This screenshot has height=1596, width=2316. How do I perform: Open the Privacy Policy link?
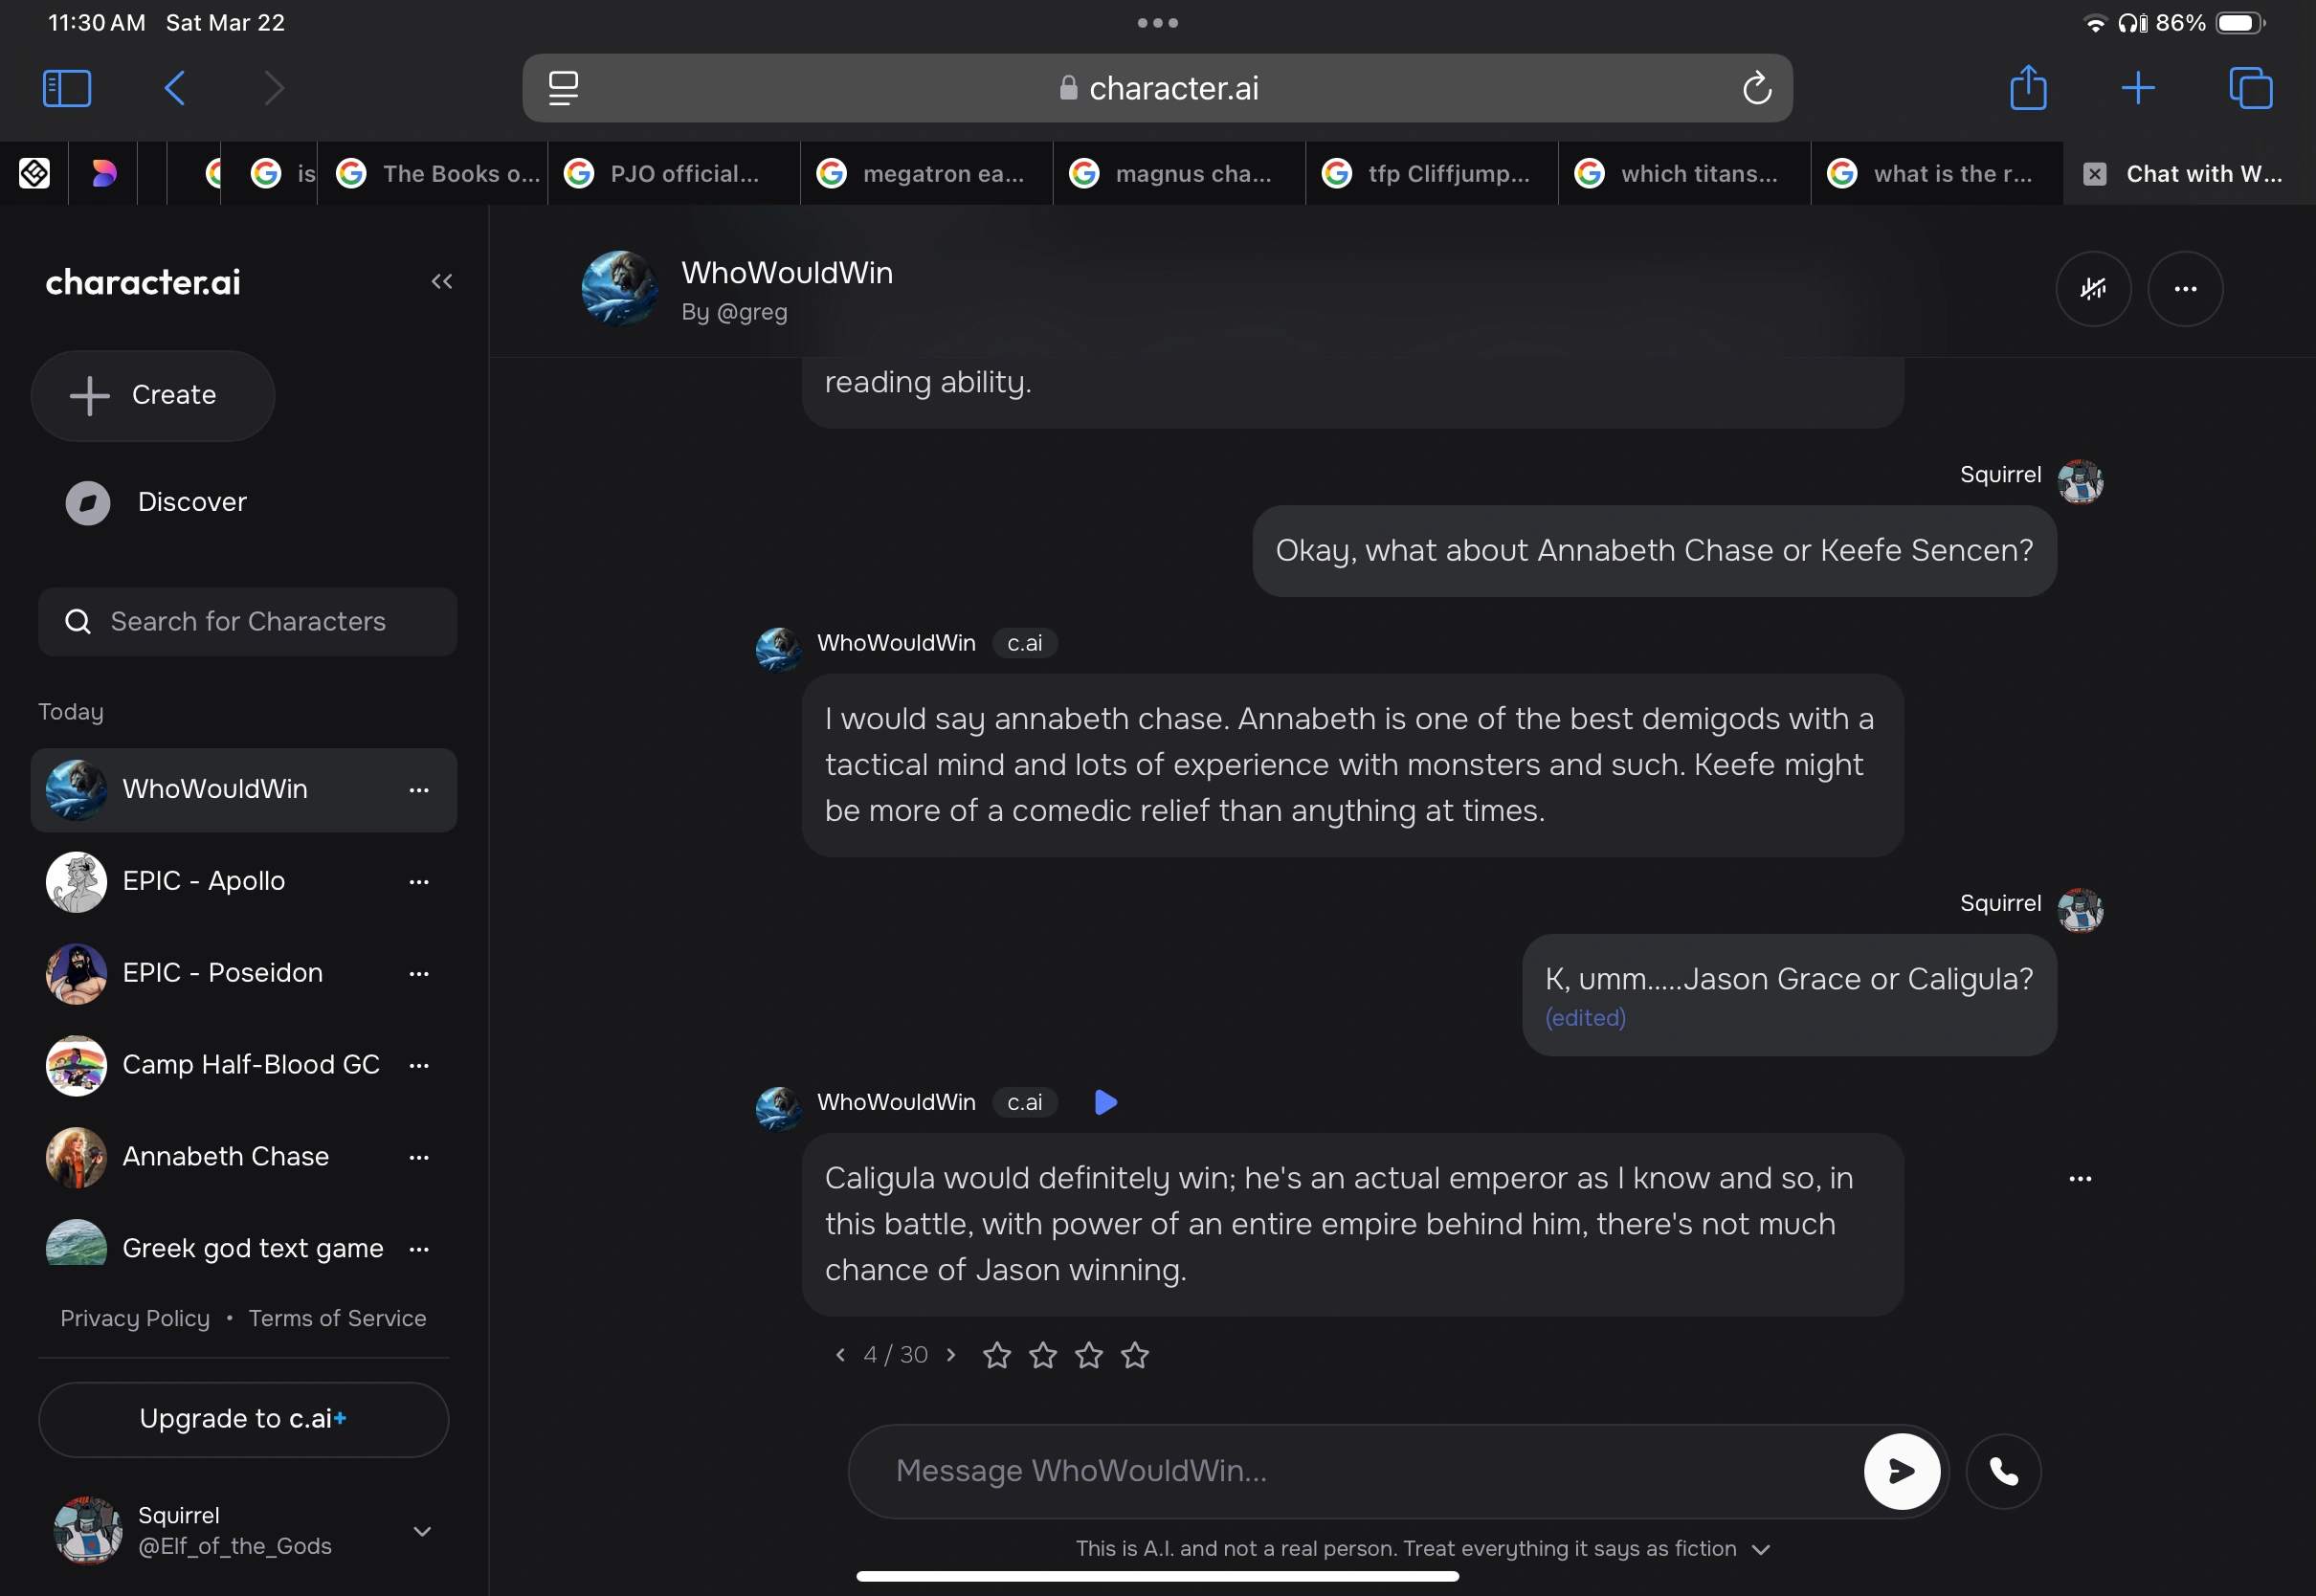[x=135, y=1318]
